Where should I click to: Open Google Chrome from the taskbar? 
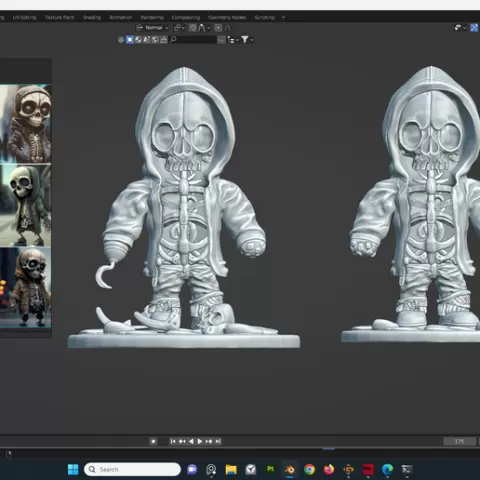click(x=309, y=469)
